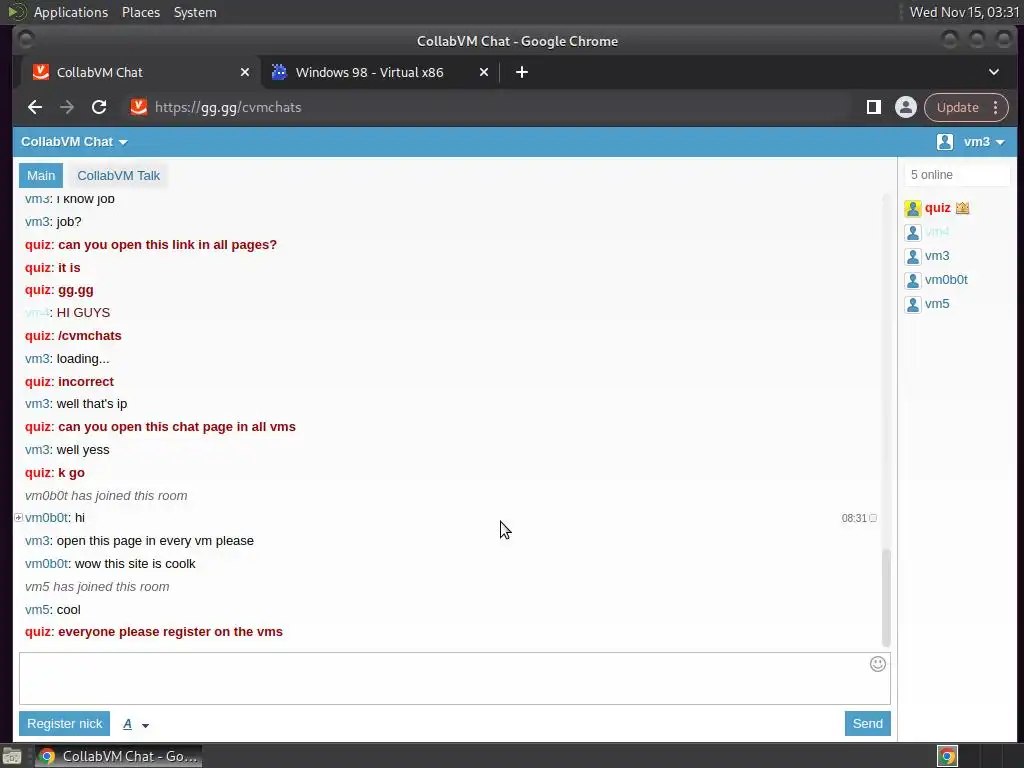Click vm3's avatar in user list
The height and width of the screenshot is (768, 1024).
point(912,257)
